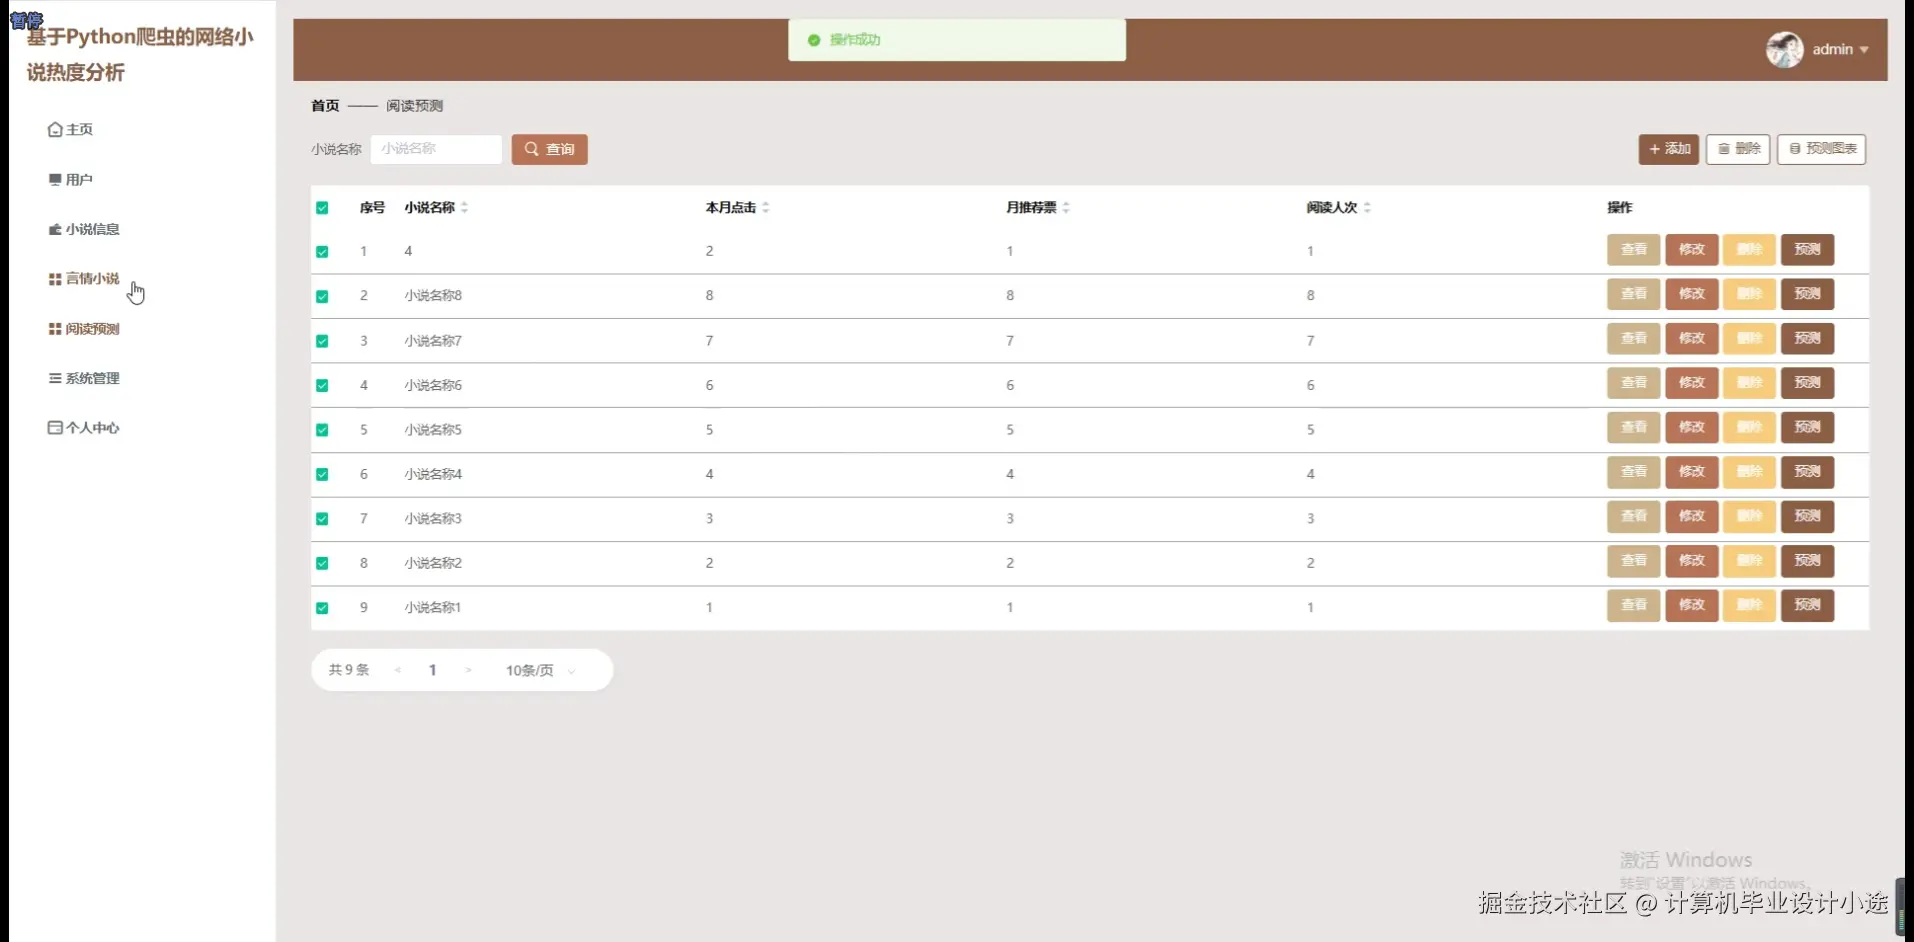Delete the 小说名称3 row with 删除

coord(1749,517)
